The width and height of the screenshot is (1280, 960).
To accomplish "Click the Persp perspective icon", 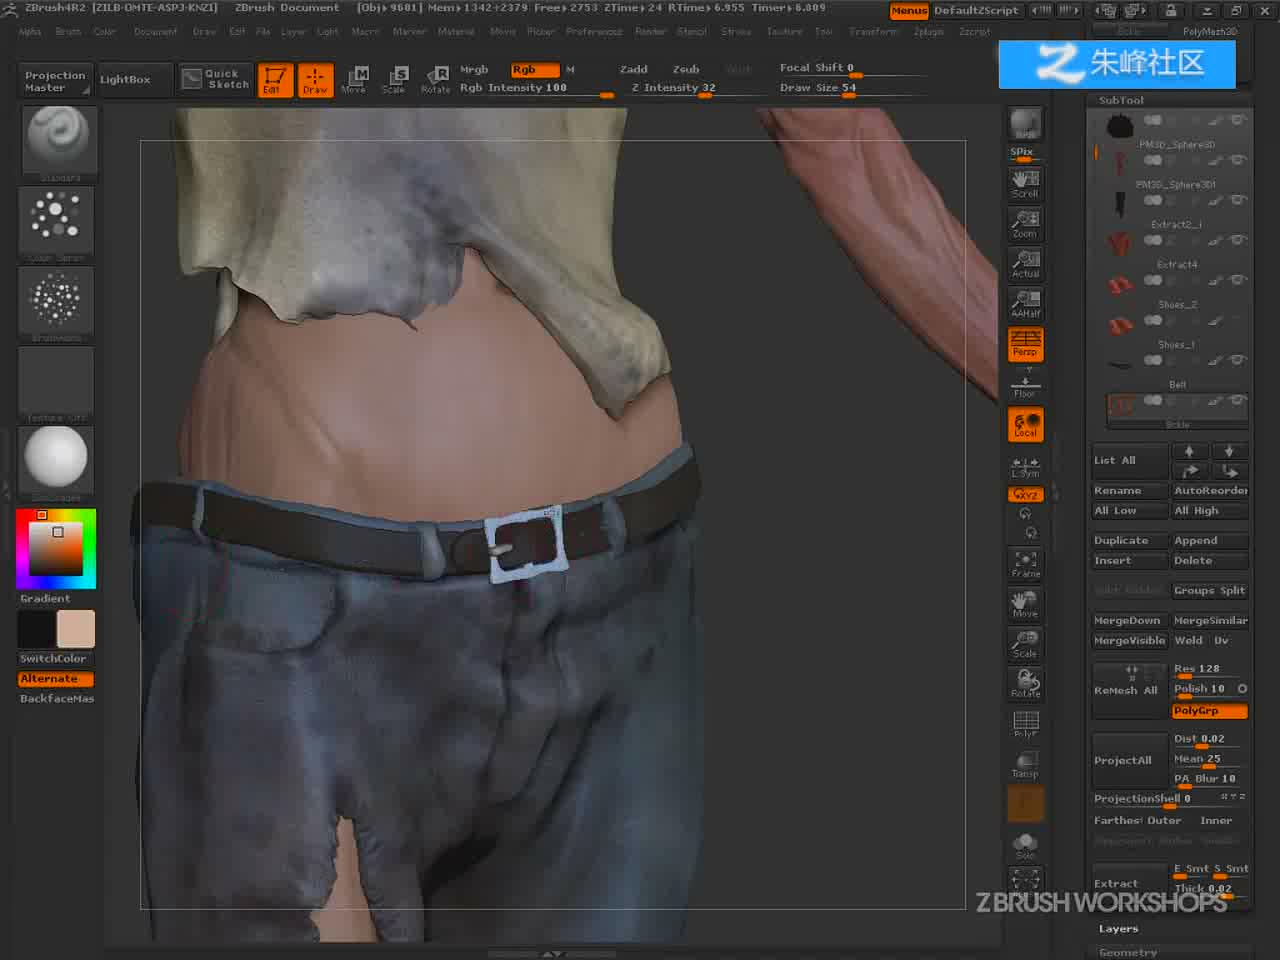I will (1025, 344).
